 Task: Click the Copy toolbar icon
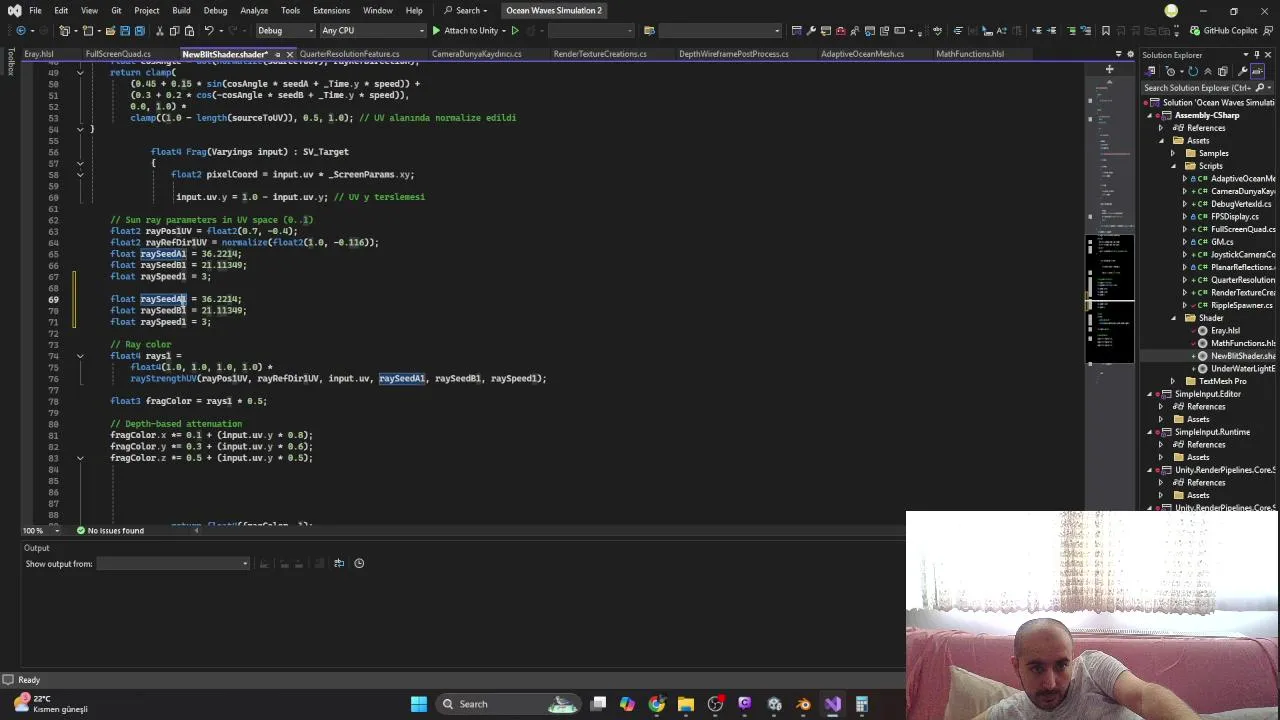pyautogui.click(x=175, y=31)
